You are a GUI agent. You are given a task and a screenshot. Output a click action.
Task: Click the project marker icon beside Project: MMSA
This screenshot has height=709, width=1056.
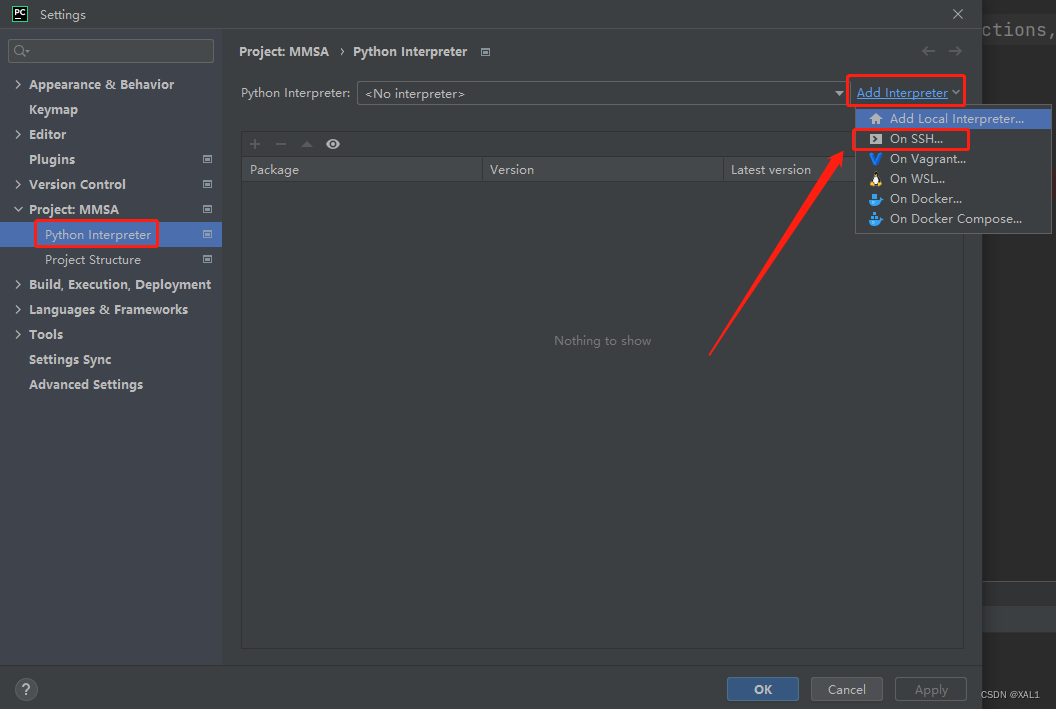tap(207, 209)
